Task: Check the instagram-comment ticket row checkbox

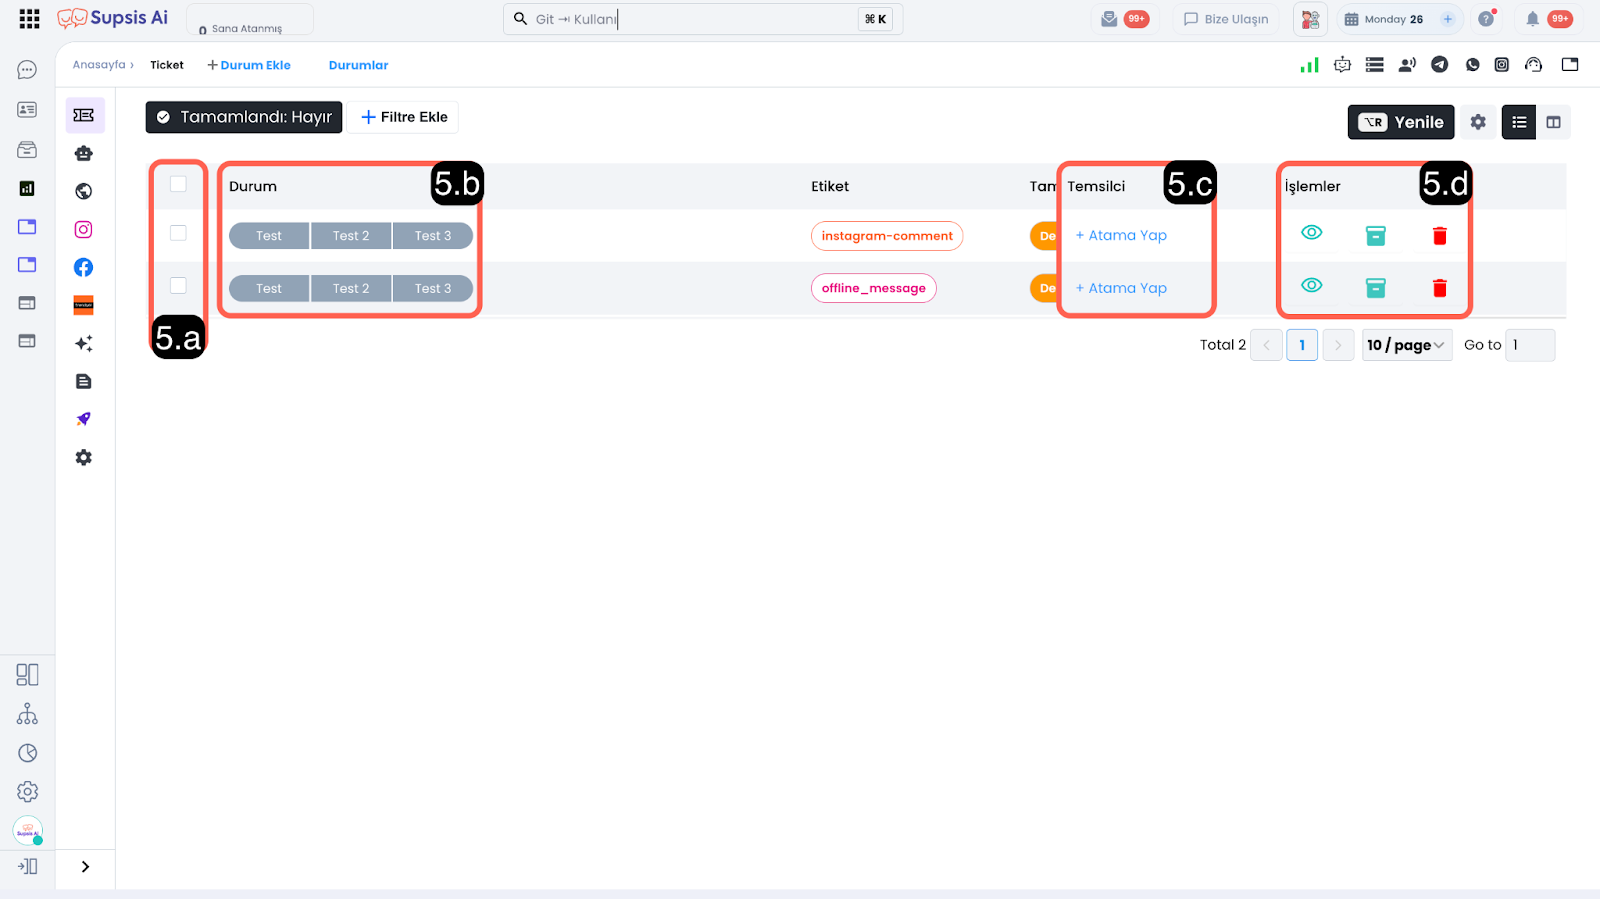Action: click(178, 233)
